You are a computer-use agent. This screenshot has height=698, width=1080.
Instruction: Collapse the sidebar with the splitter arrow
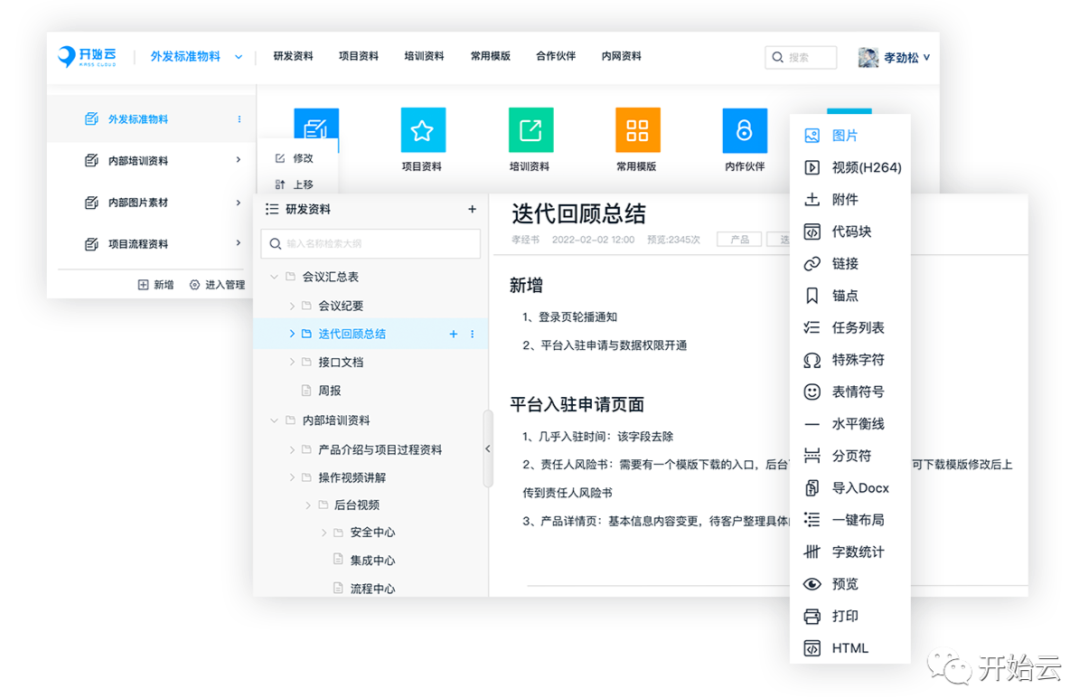(x=488, y=449)
